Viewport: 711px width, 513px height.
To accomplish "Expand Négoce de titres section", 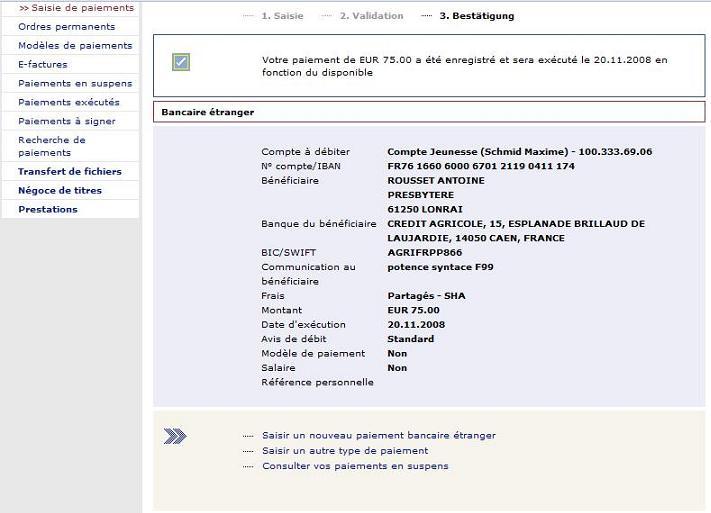I will pos(60,191).
